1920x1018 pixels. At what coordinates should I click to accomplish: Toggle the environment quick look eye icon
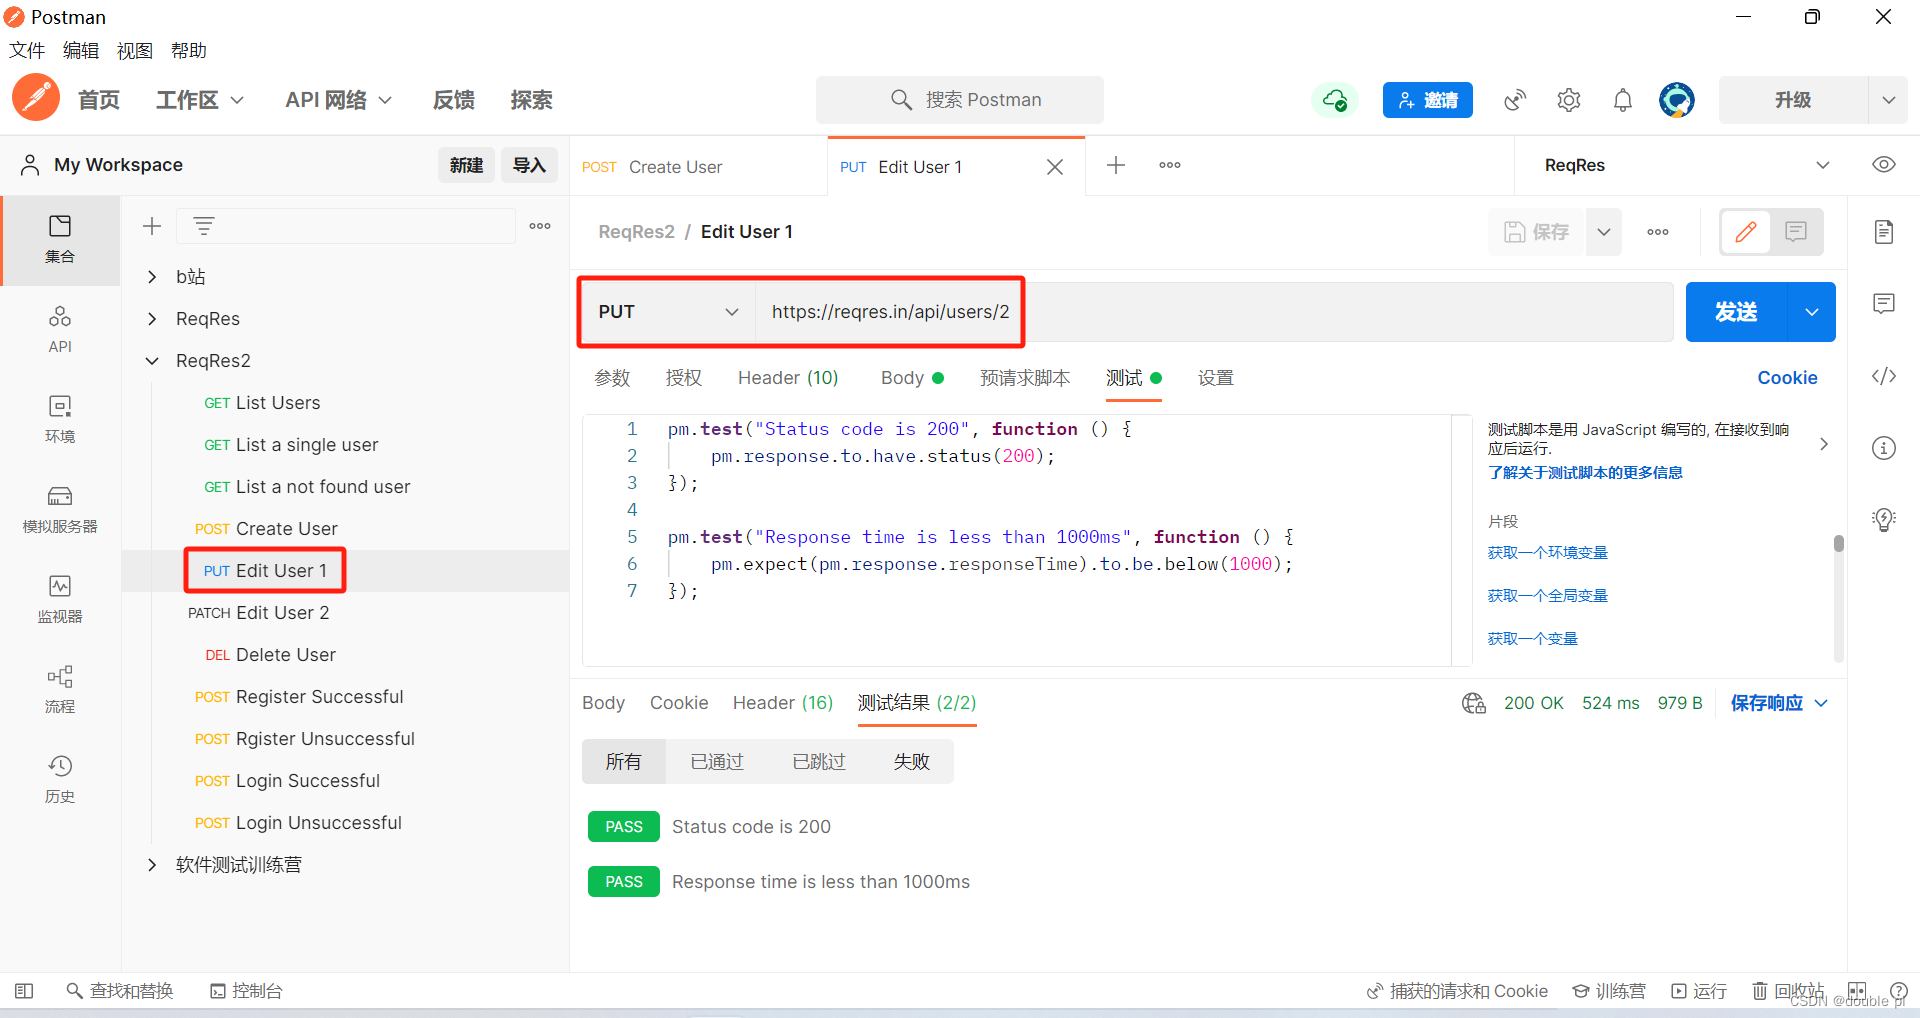pyautogui.click(x=1884, y=165)
